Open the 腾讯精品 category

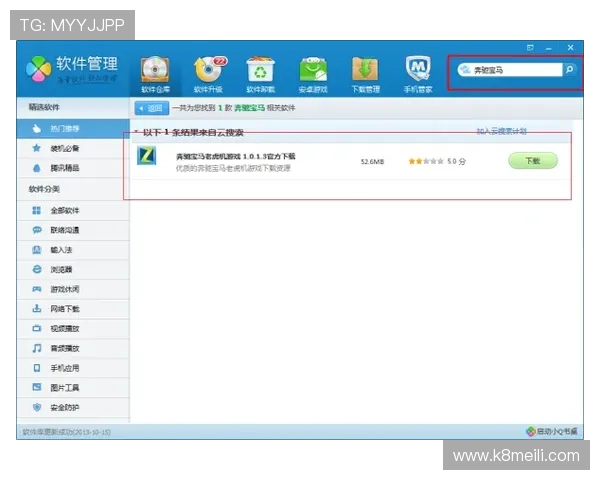pyautogui.click(x=65, y=168)
